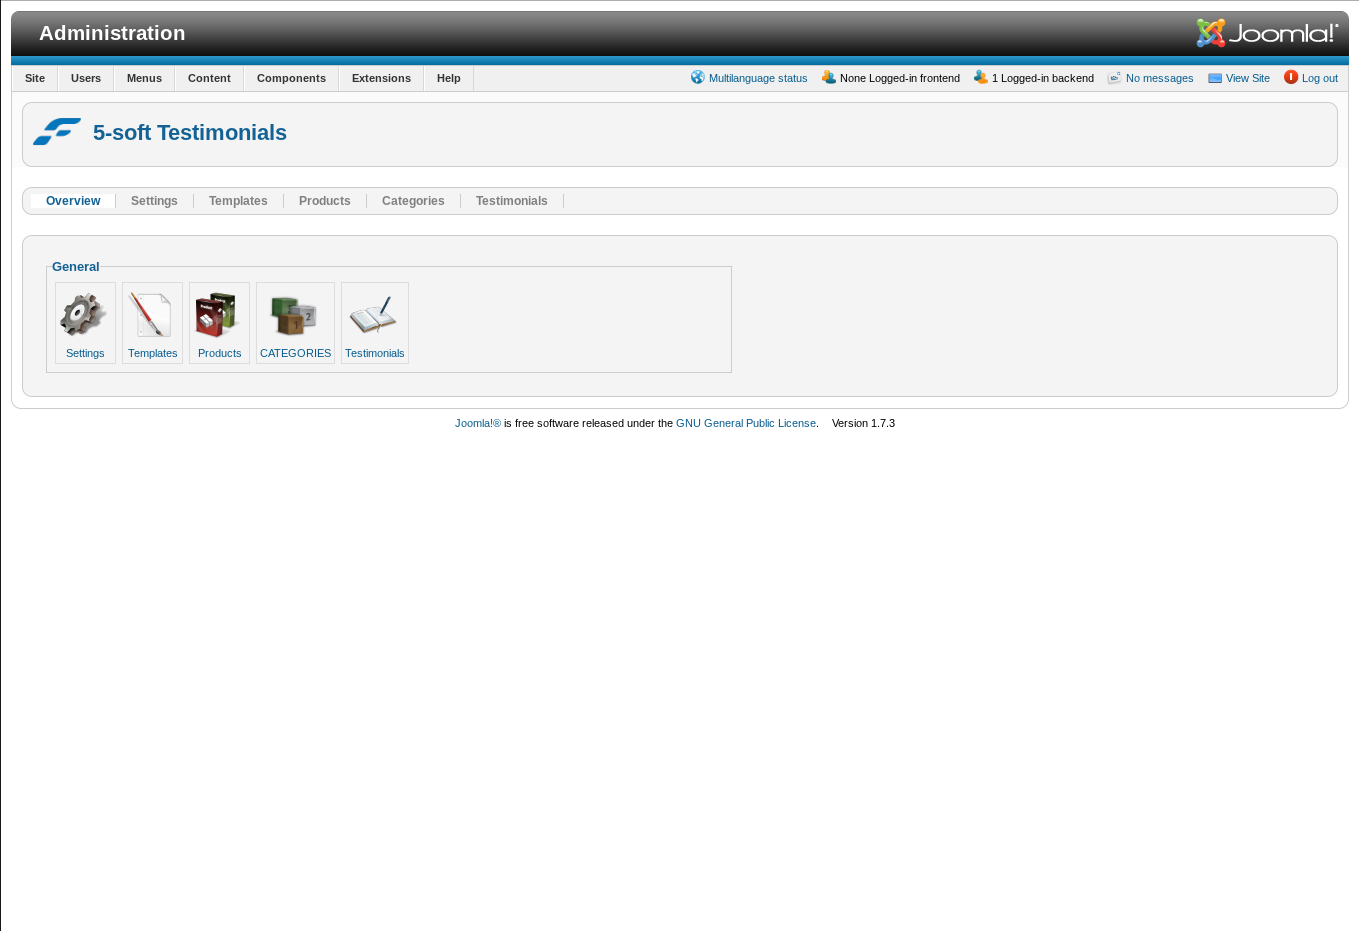The height and width of the screenshot is (931, 1359).
Task: Open the Testimonials notebook icon
Action: click(373, 315)
